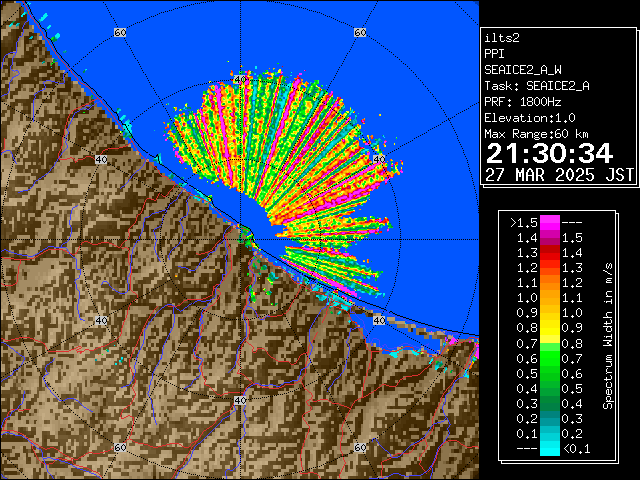Screen dimensions: 640x480
Task: Click the bright green legend swatch beside 0.6
Action: tap(550, 358)
